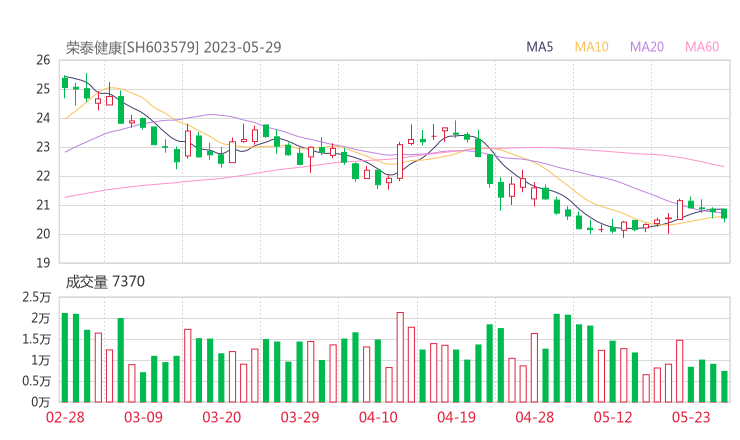Click the 1万 volume axis label
Viewport: 740px width, 440px height.
pyautogui.click(x=41, y=361)
